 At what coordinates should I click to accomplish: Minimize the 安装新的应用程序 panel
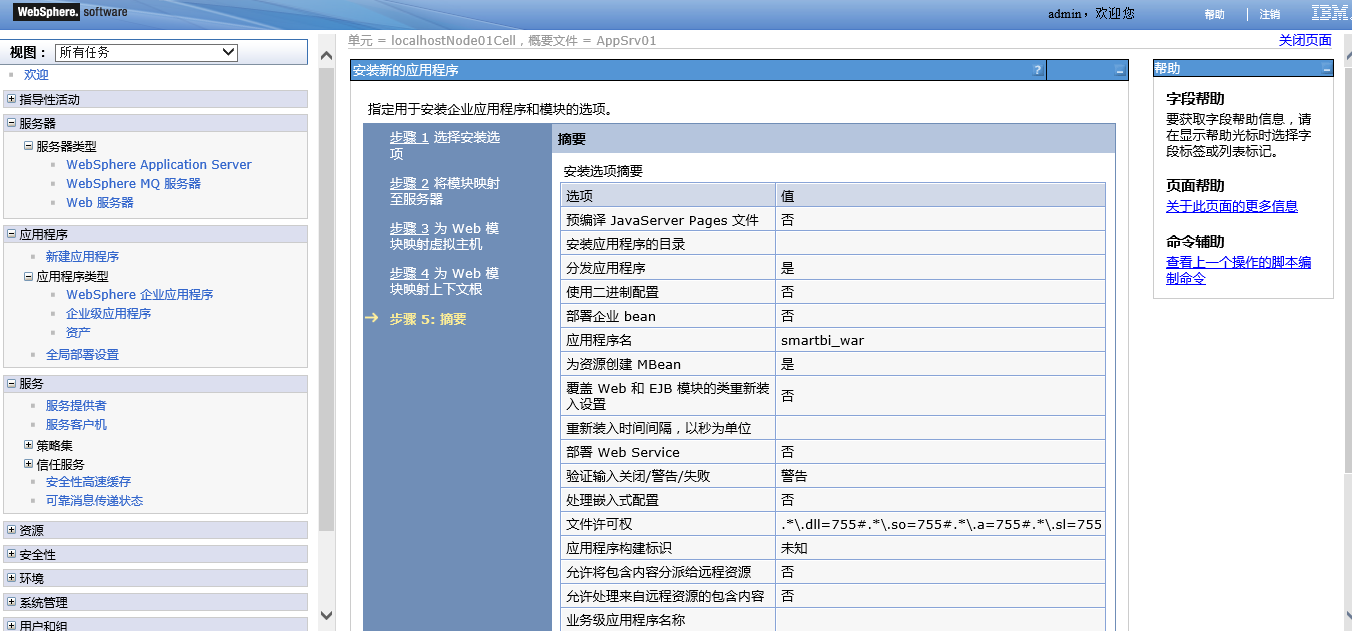tap(1119, 71)
